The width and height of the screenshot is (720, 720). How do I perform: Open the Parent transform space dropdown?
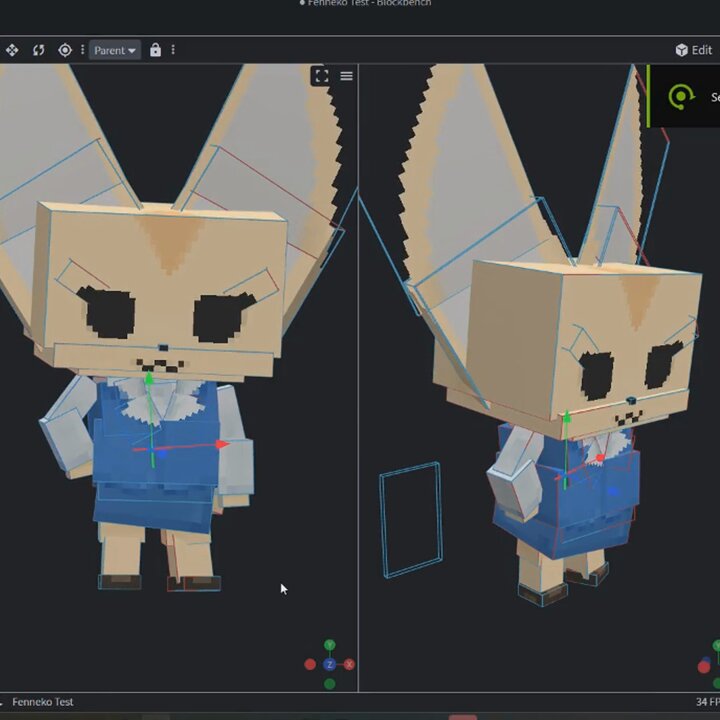[x=115, y=50]
